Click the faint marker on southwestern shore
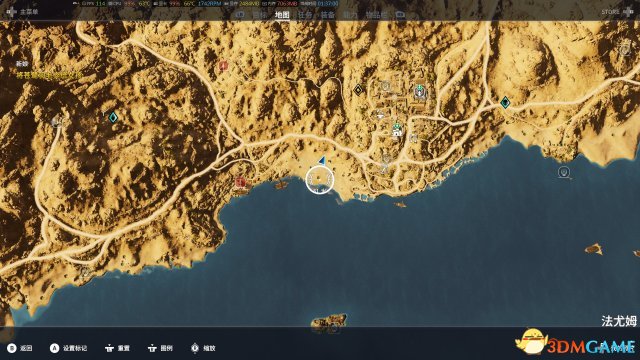This screenshot has width=640, height=360. pyautogui.click(x=85, y=272)
